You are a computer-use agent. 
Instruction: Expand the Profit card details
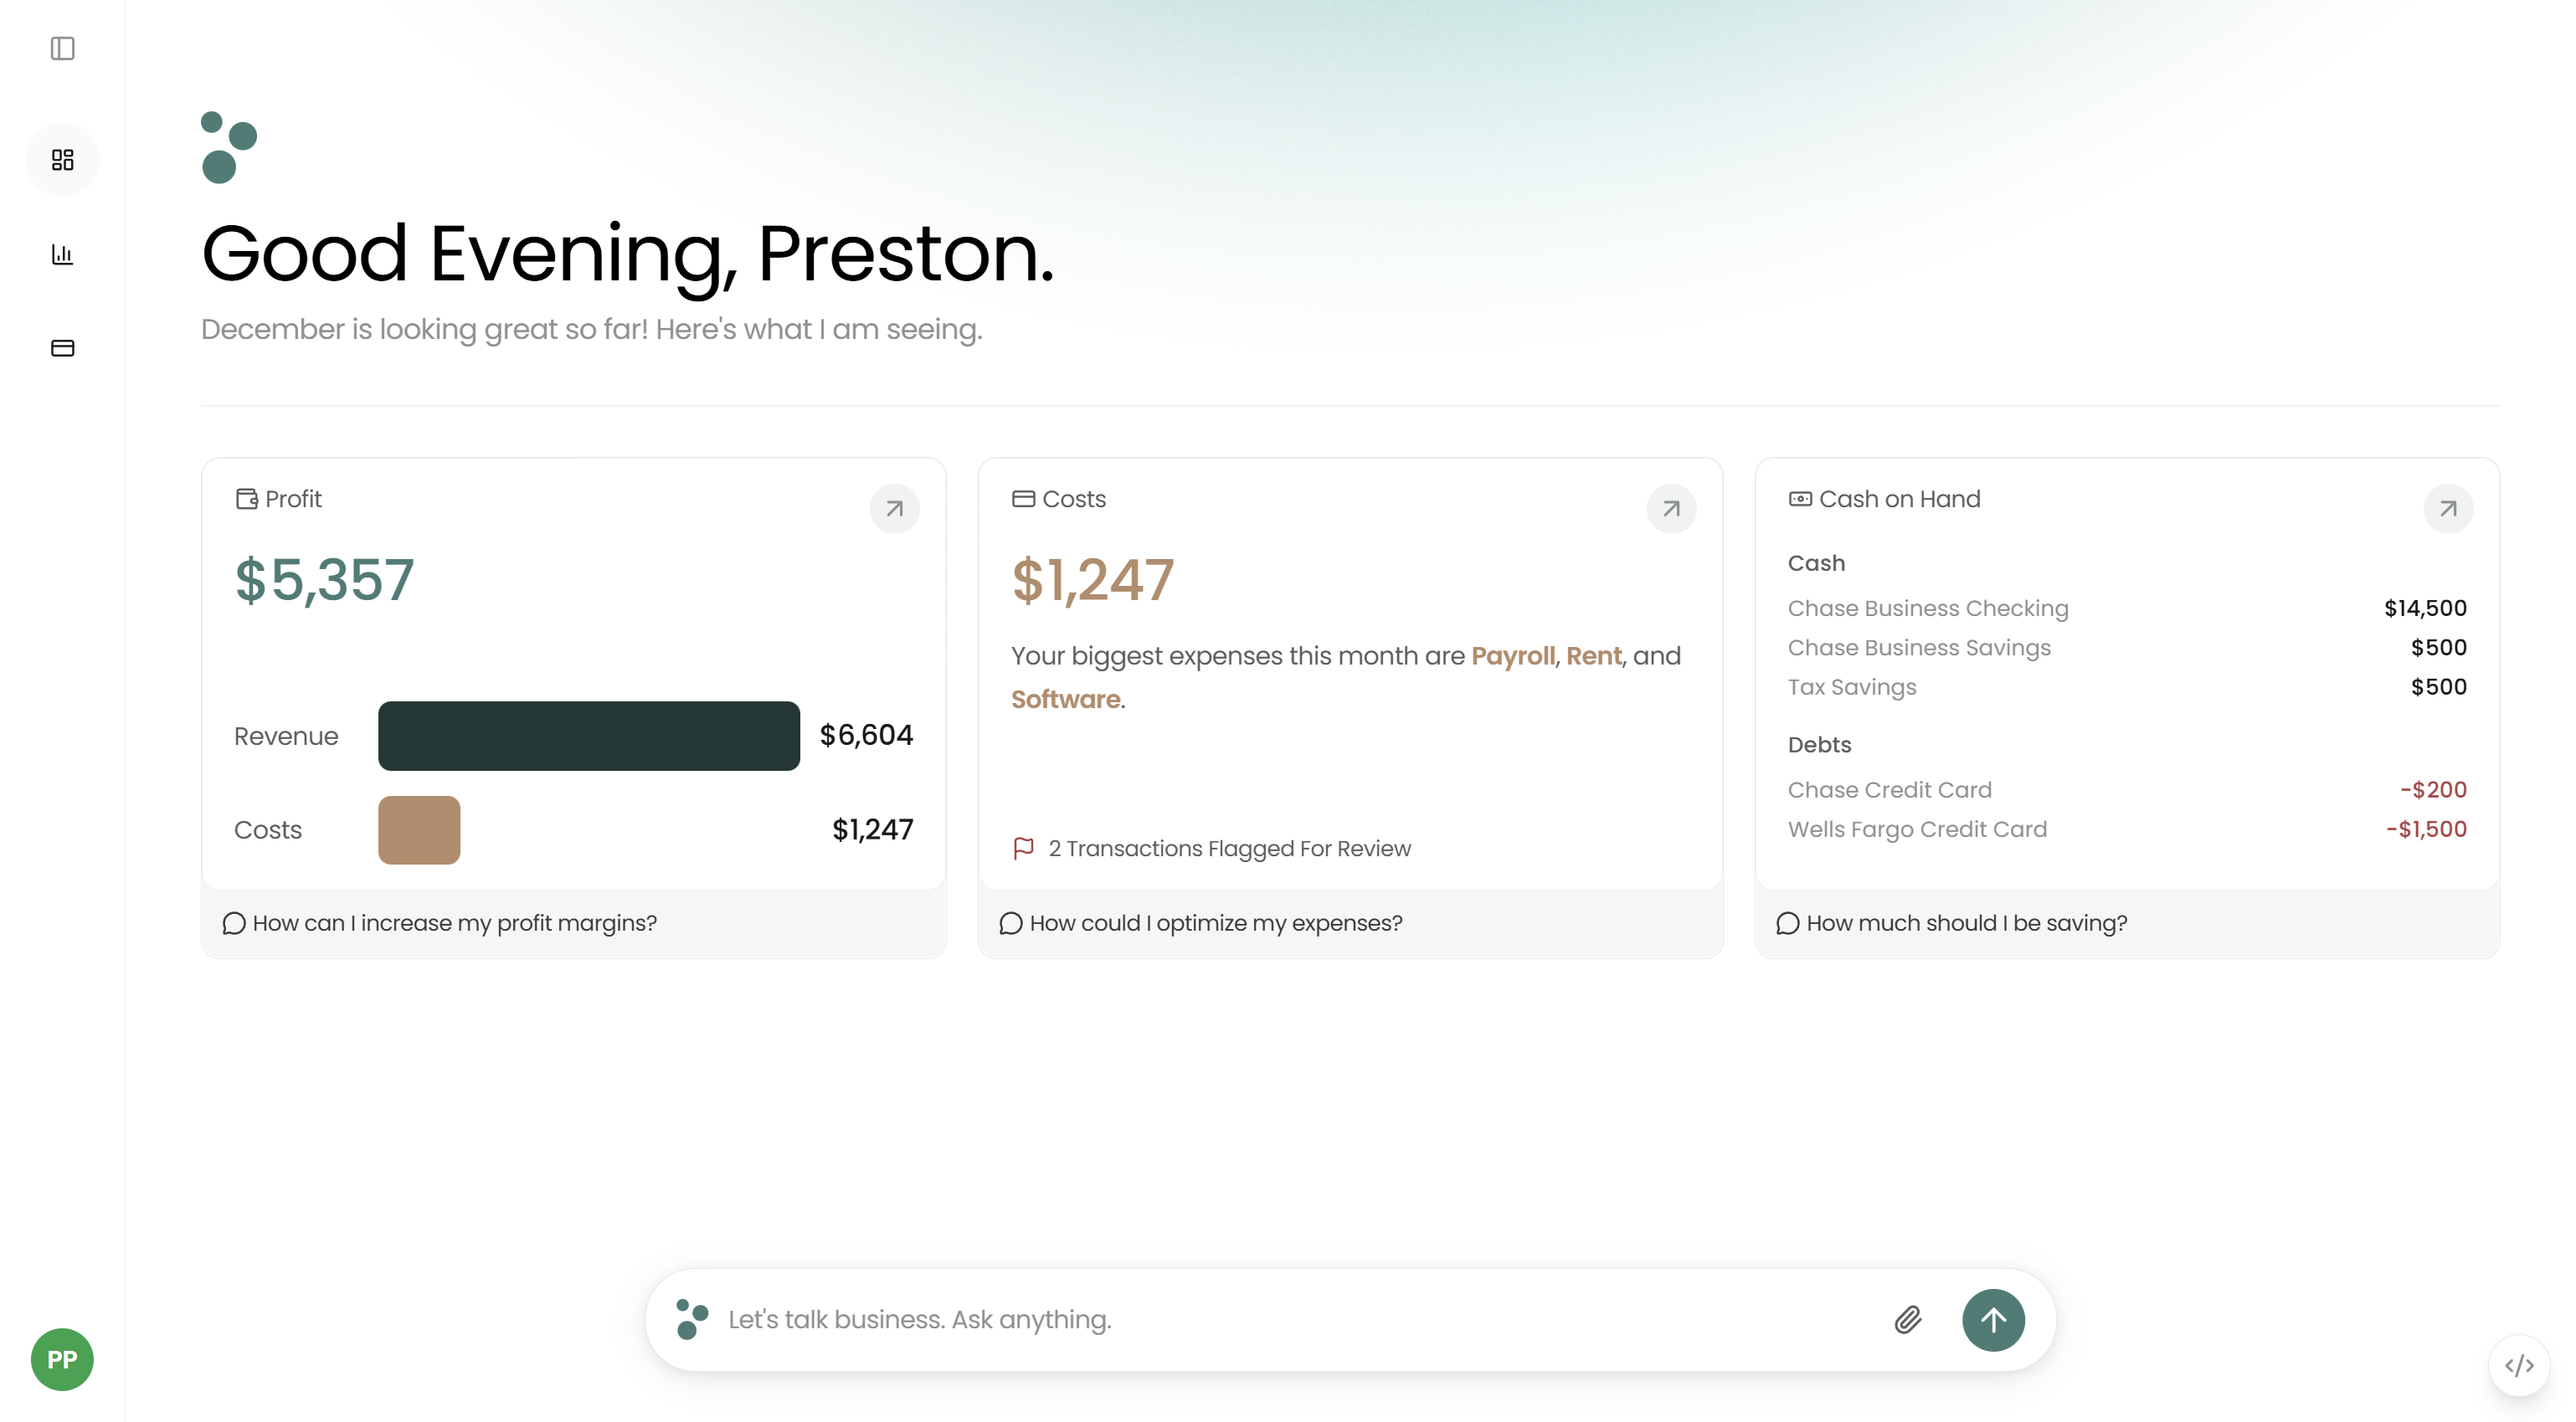click(x=894, y=509)
